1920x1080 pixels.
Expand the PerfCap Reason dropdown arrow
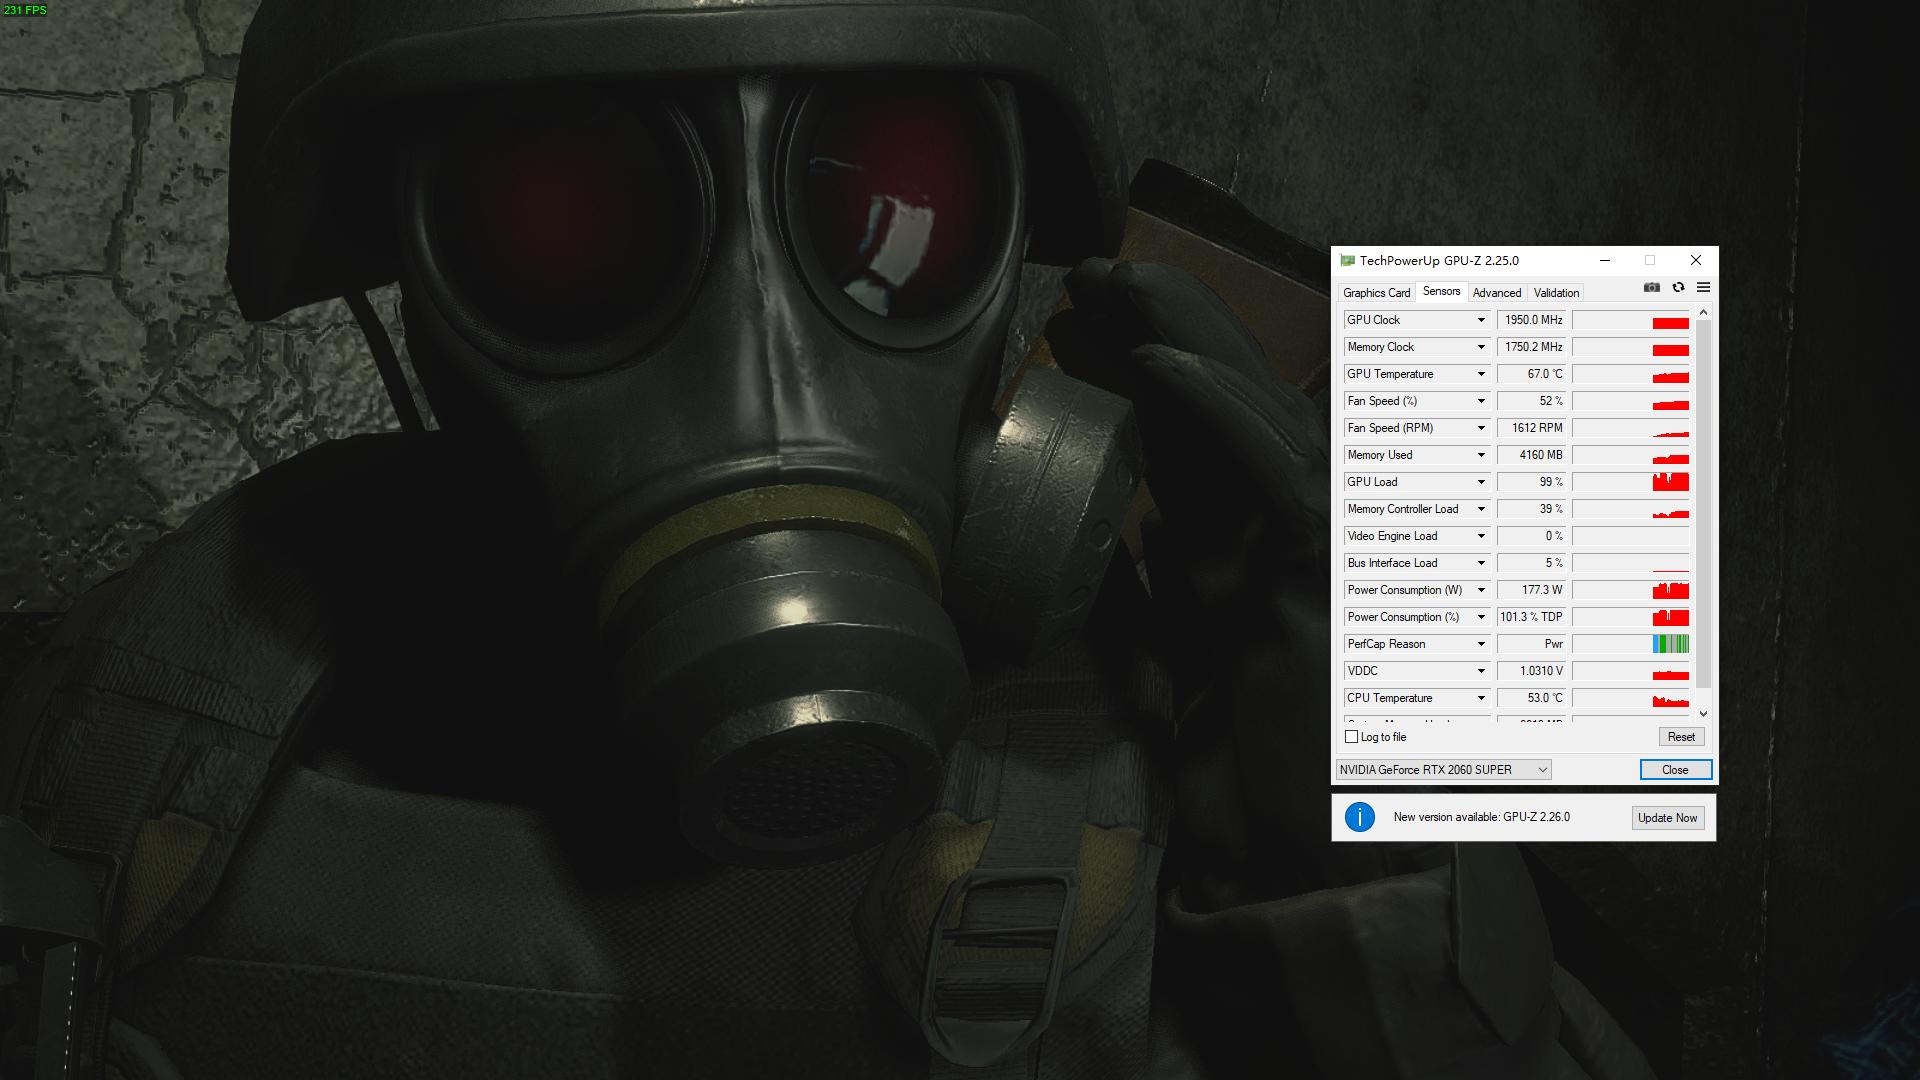pos(1481,644)
